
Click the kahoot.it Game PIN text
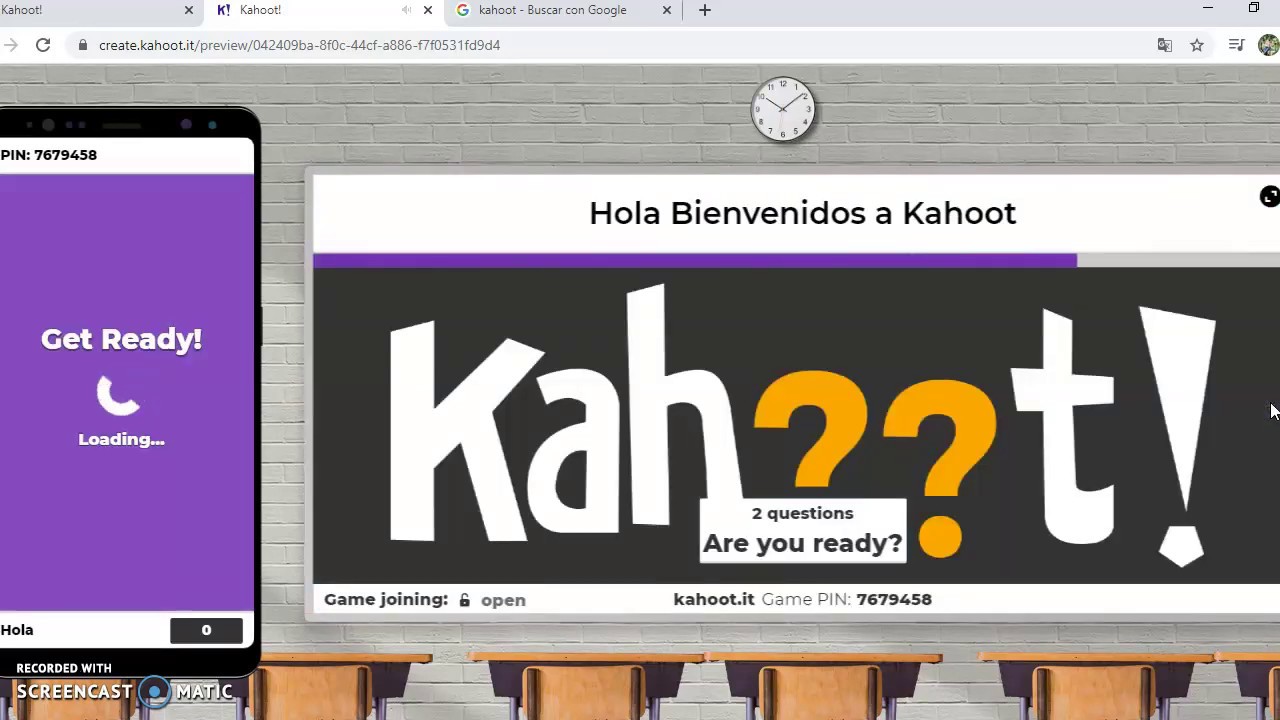pyautogui.click(x=803, y=599)
